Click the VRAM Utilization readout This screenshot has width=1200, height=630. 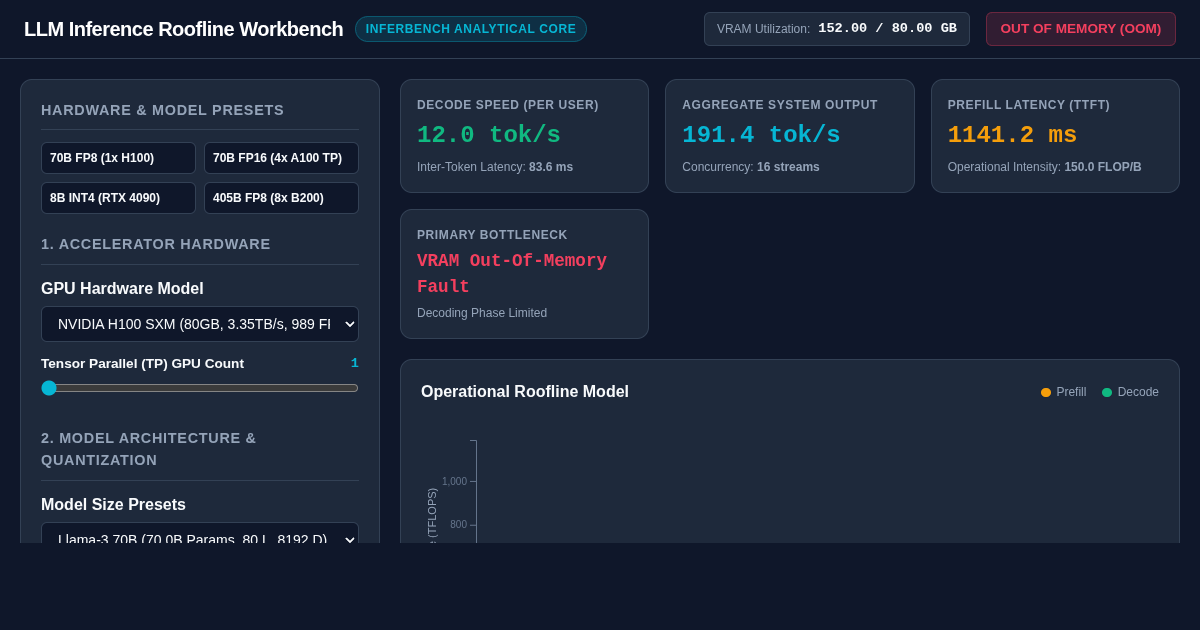[837, 29]
